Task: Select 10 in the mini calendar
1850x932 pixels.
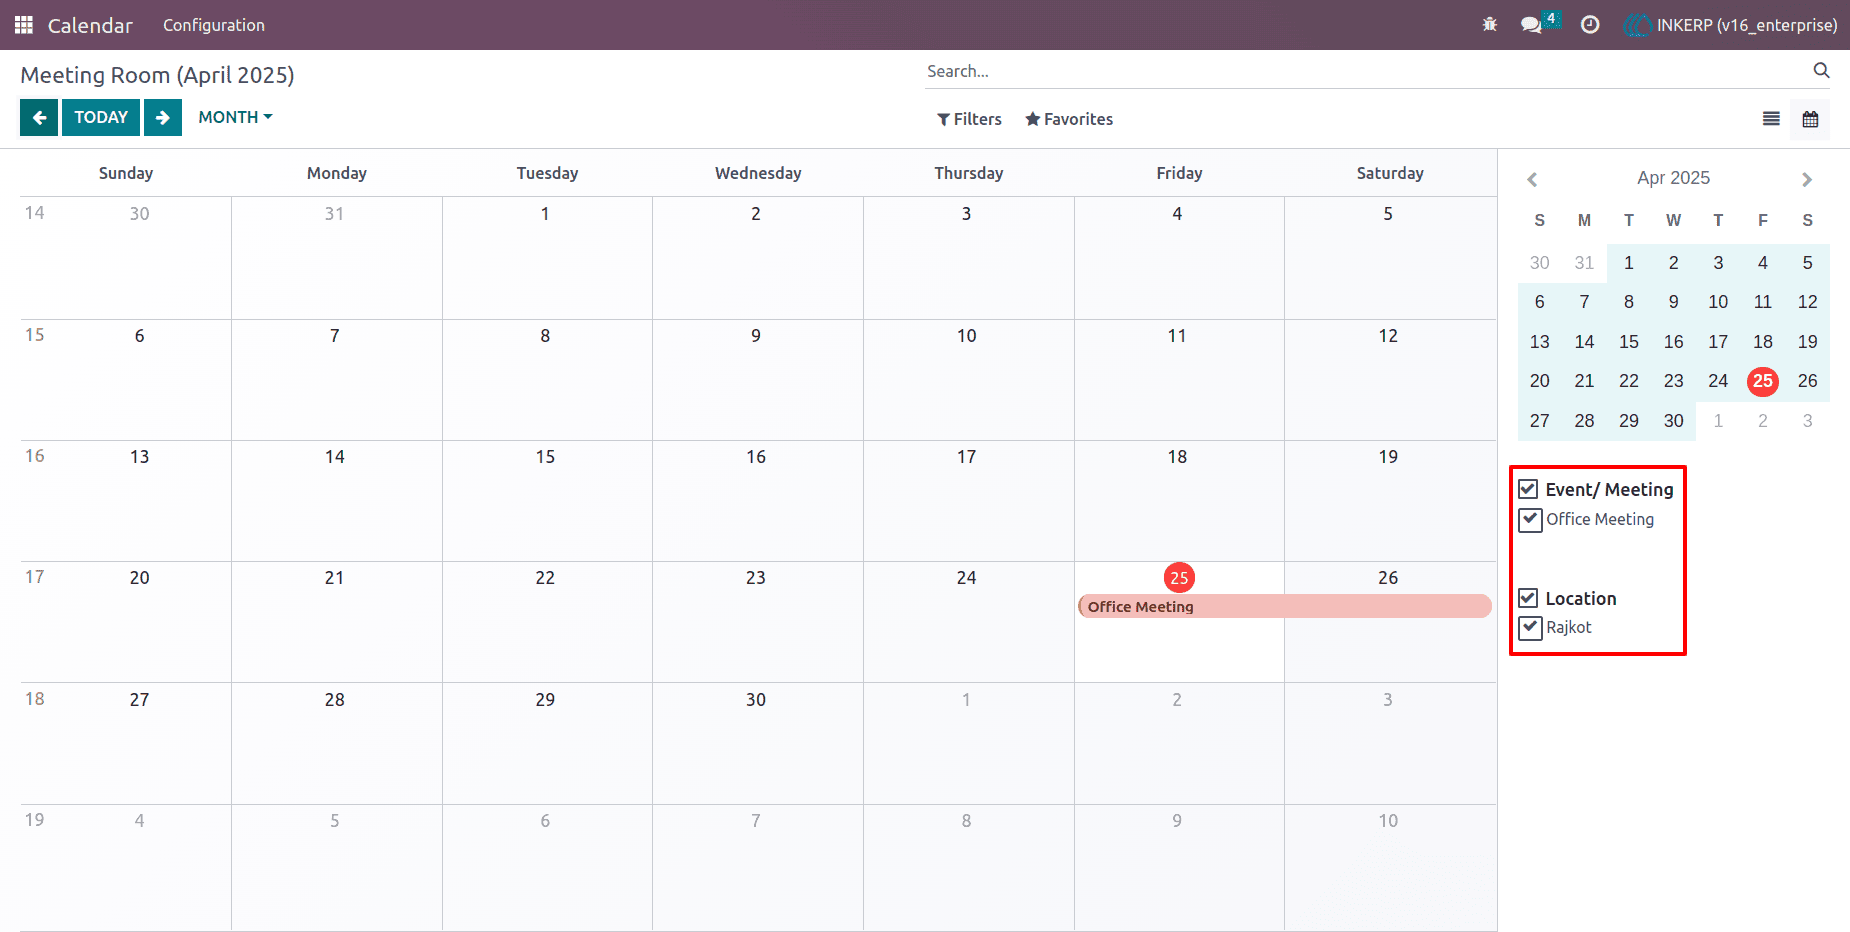Action: 1718,302
